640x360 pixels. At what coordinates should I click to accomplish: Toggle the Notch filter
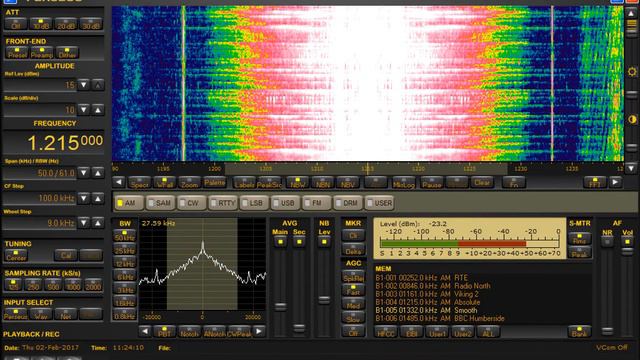point(189,331)
